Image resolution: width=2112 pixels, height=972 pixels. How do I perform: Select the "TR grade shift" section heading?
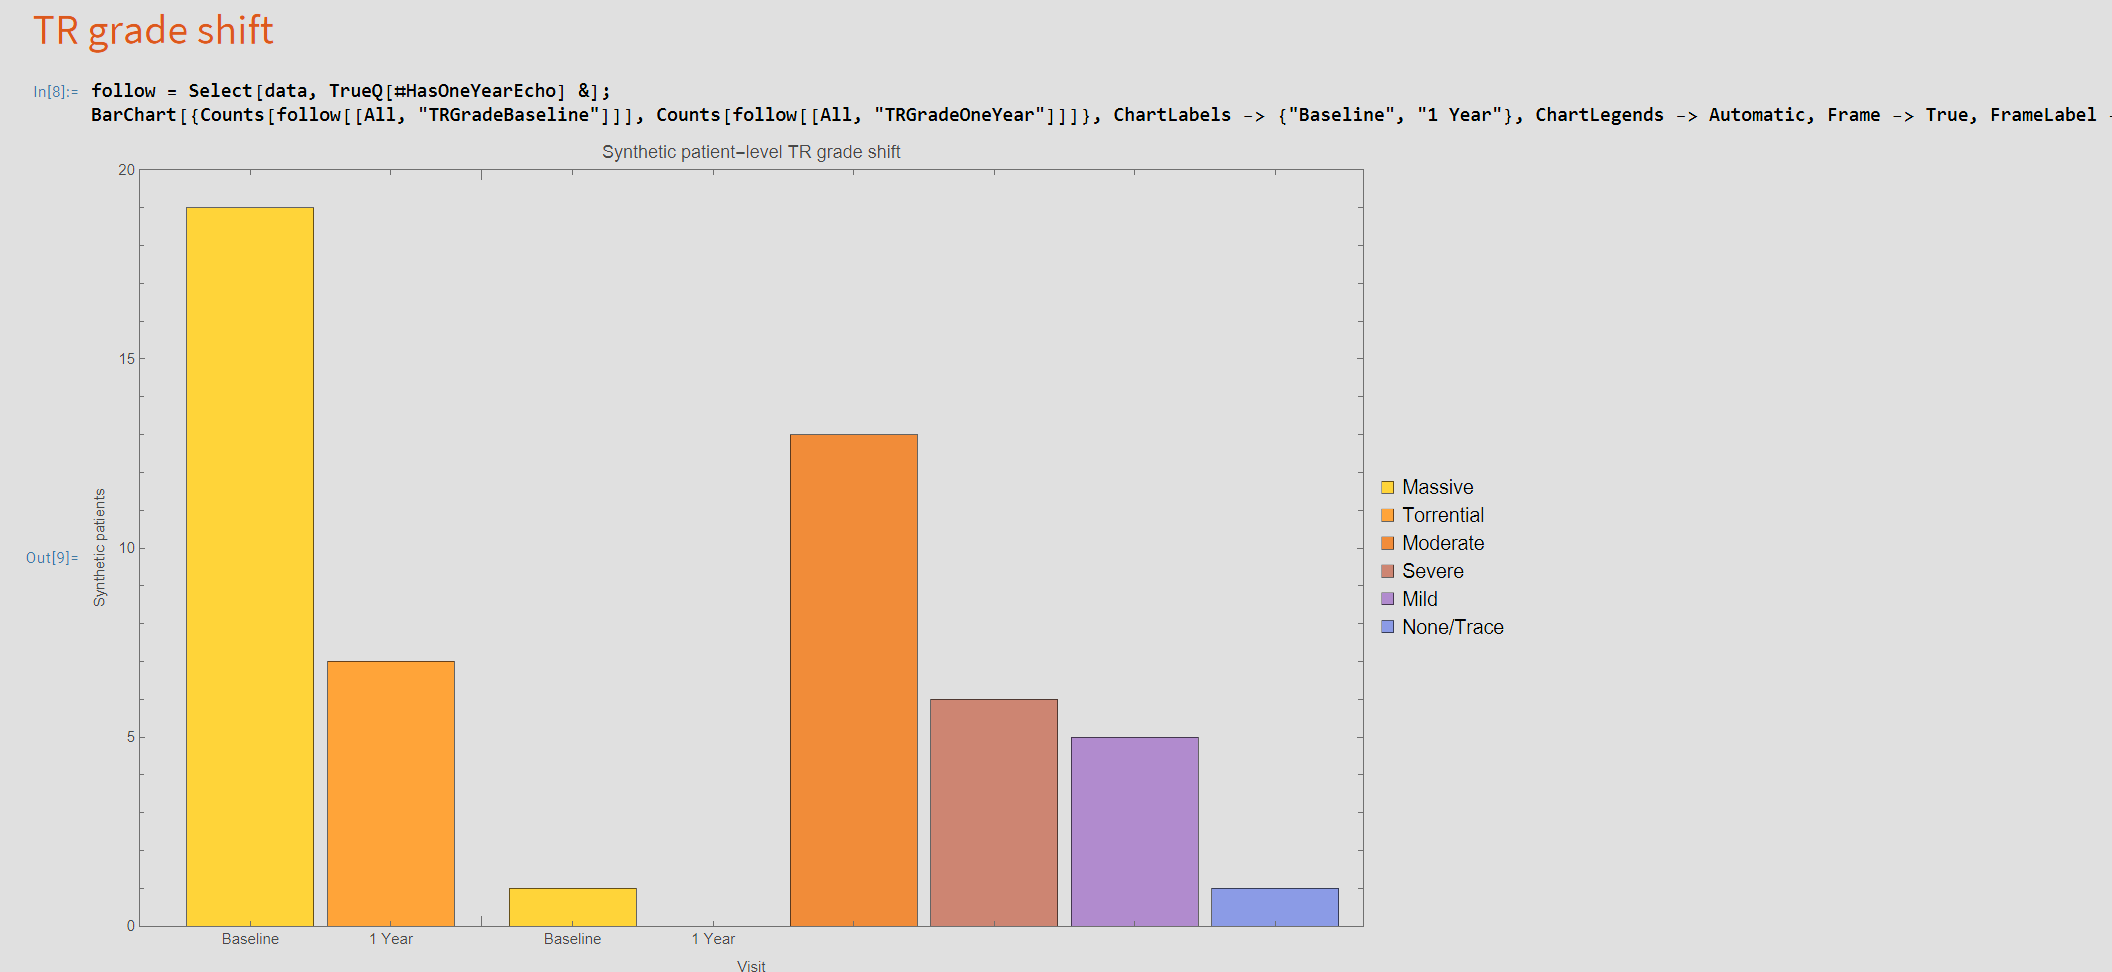click(x=153, y=31)
